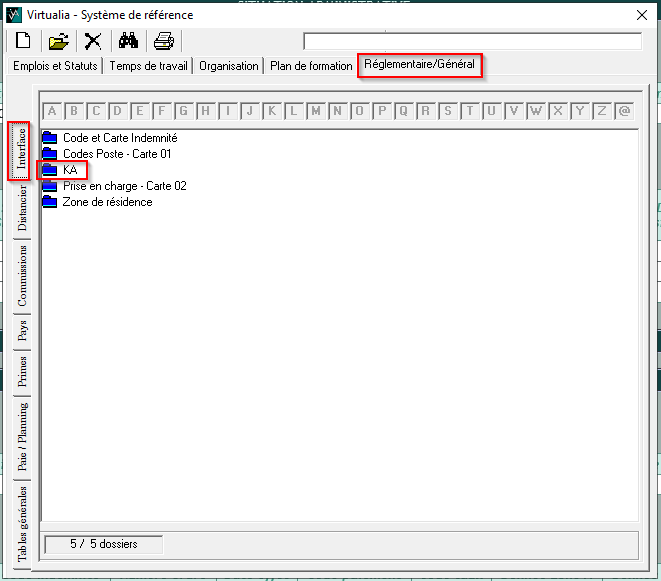Click the Printer toolbar icon
This screenshot has height=581, width=661.
164,41
